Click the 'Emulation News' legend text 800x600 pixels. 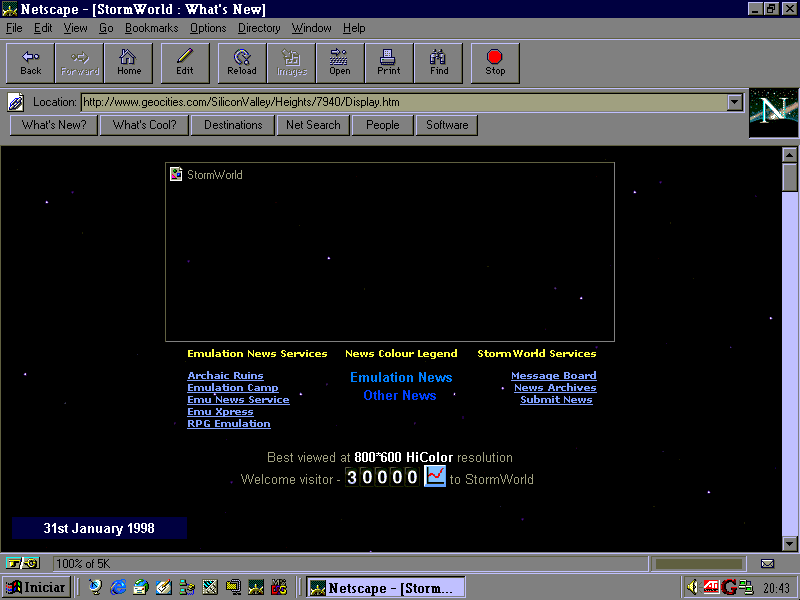[401, 378]
